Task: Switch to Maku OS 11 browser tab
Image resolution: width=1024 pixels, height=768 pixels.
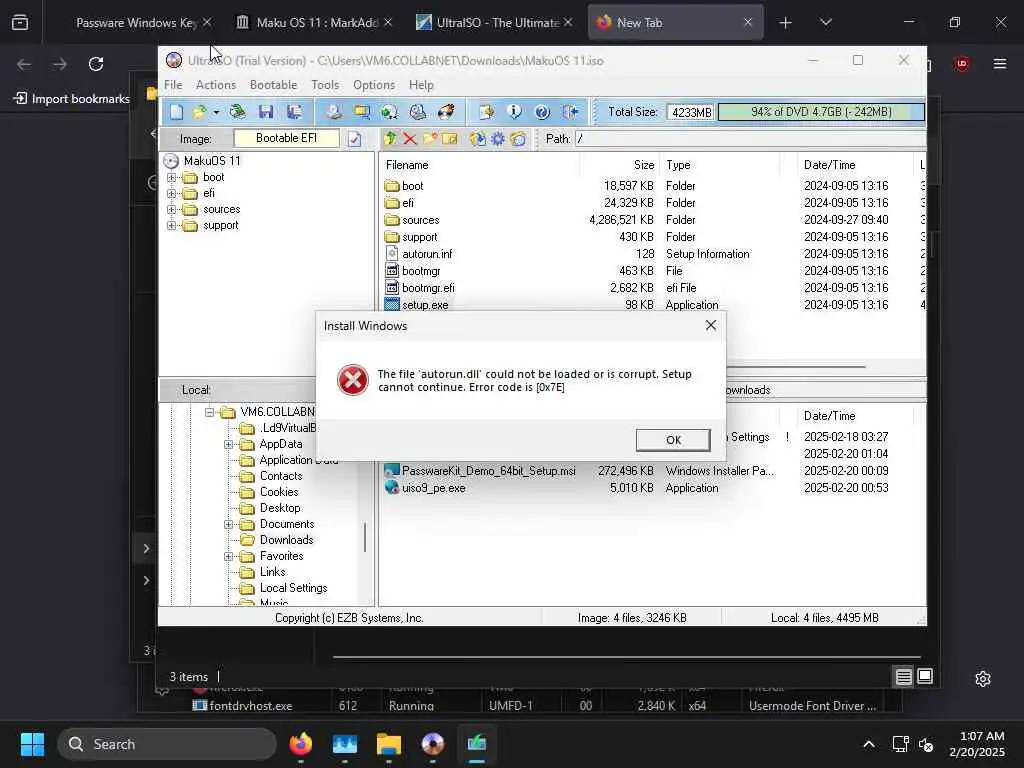Action: click(317, 22)
